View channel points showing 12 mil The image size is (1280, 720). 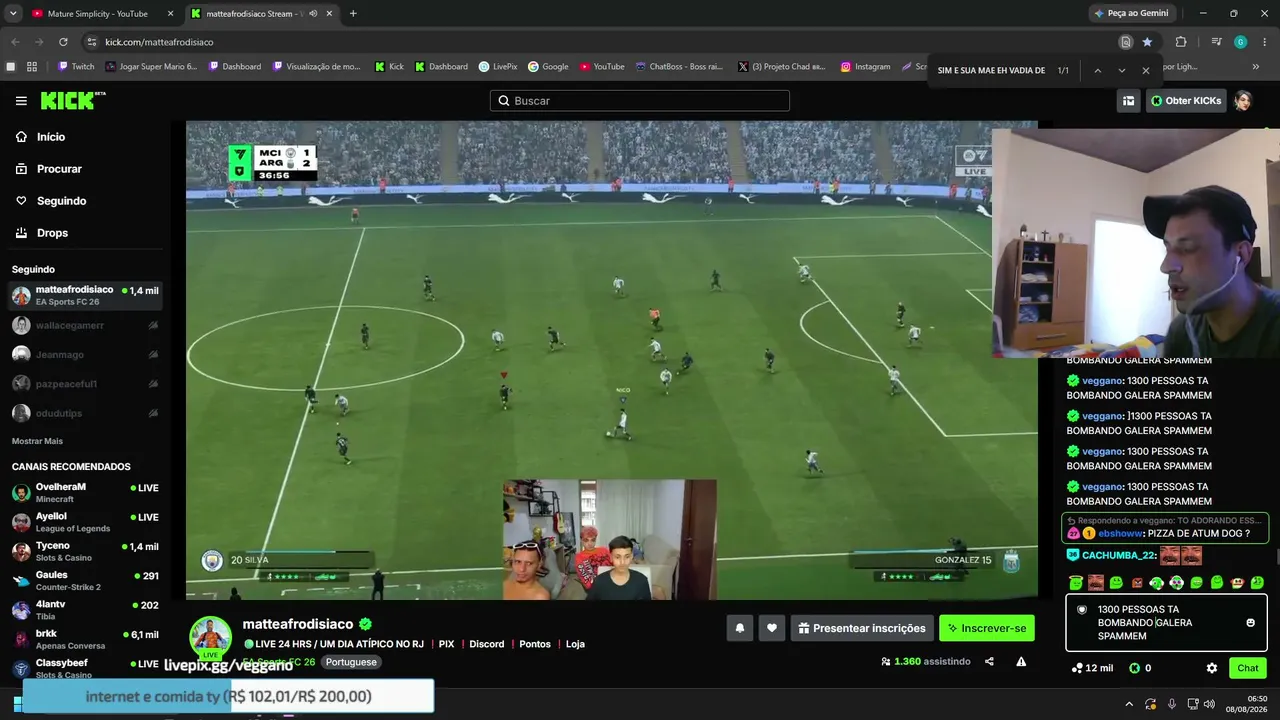point(1091,668)
